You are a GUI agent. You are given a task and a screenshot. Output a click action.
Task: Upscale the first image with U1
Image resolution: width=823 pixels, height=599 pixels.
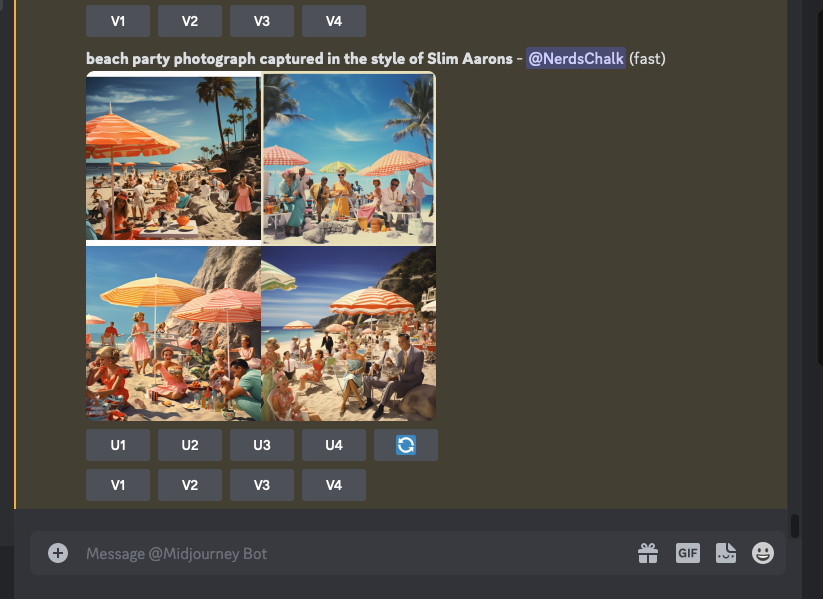coord(118,445)
